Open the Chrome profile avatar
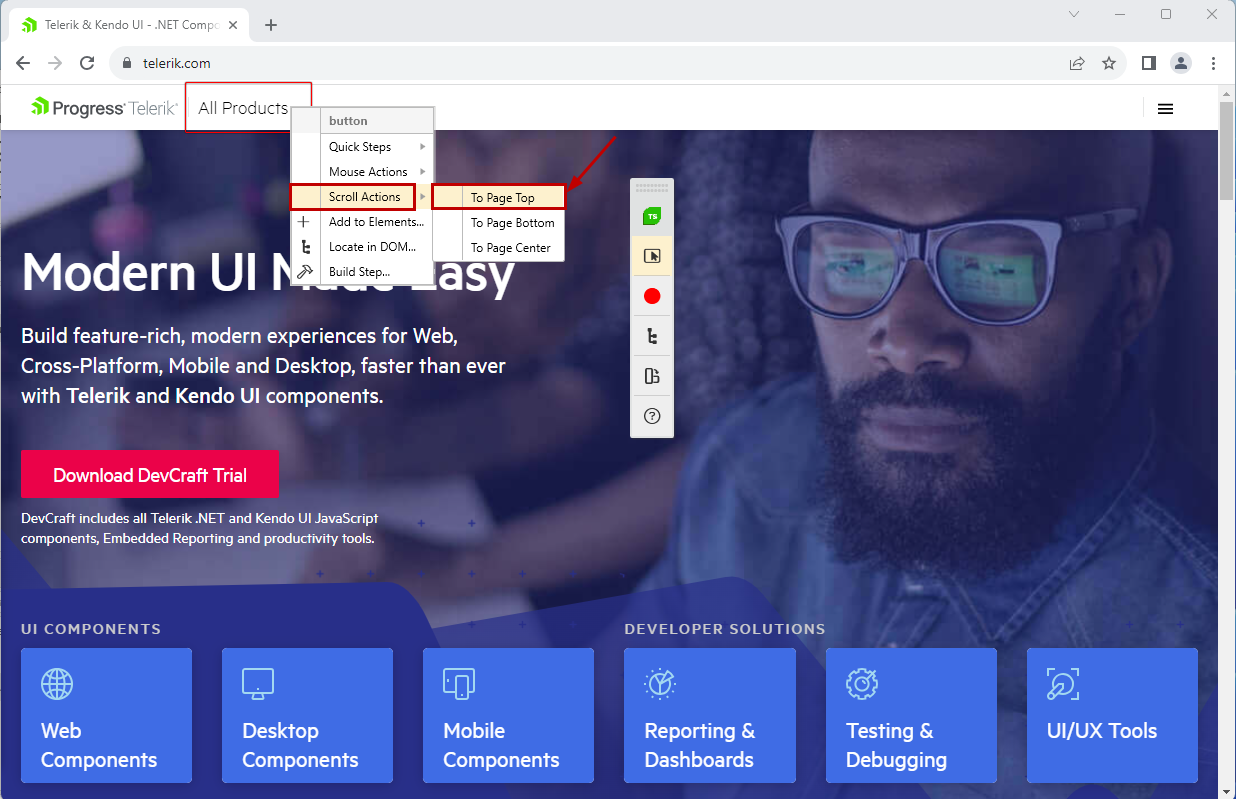1236x799 pixels. click(1181, 63)
